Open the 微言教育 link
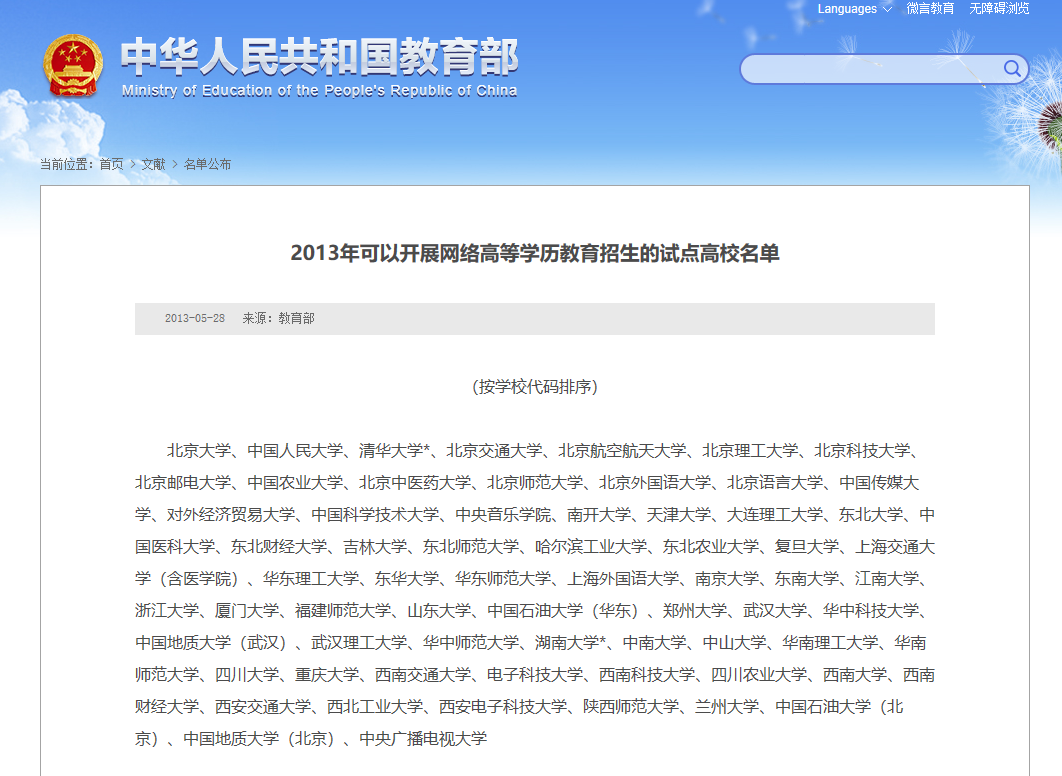The height and width of the screenshot is (776, 1062). point(930,9)
